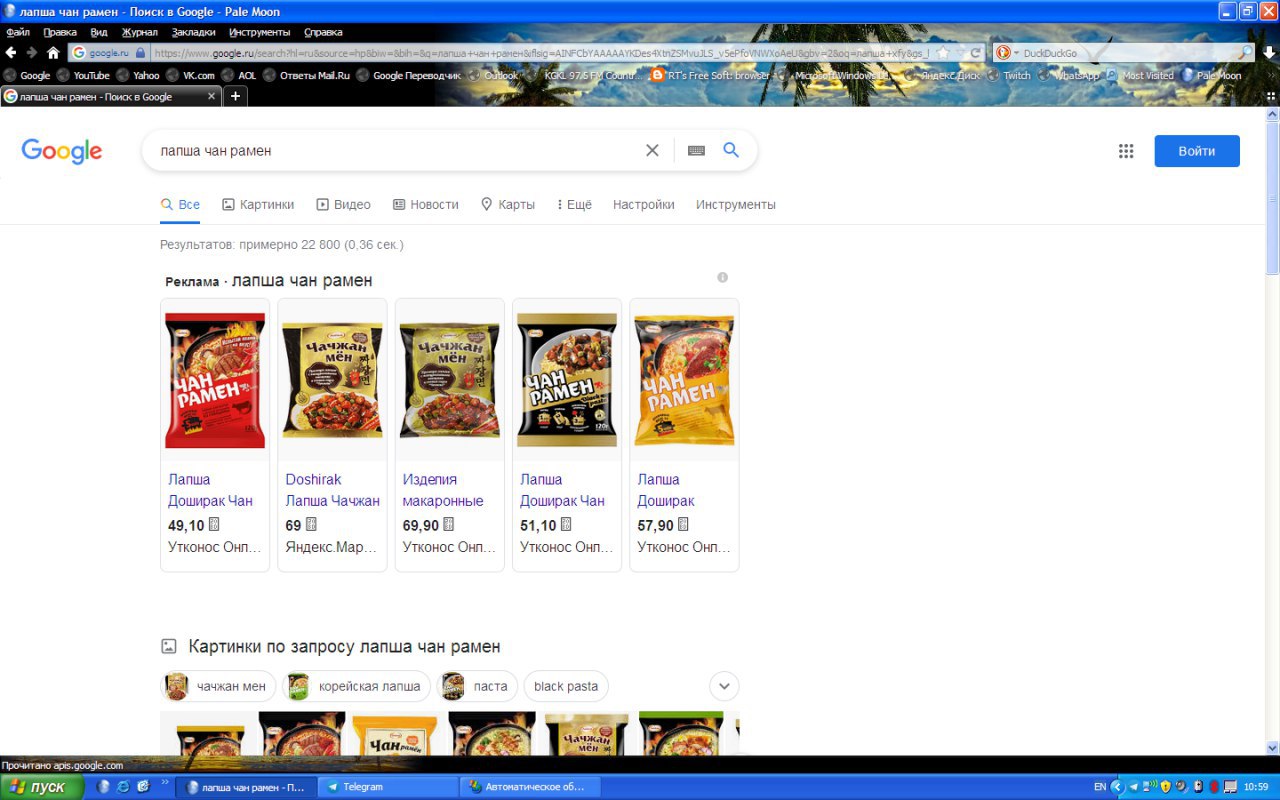This screenshot has height=800, width=1280.
Task: Open the browser home page icon
Action: click(53, 53)
